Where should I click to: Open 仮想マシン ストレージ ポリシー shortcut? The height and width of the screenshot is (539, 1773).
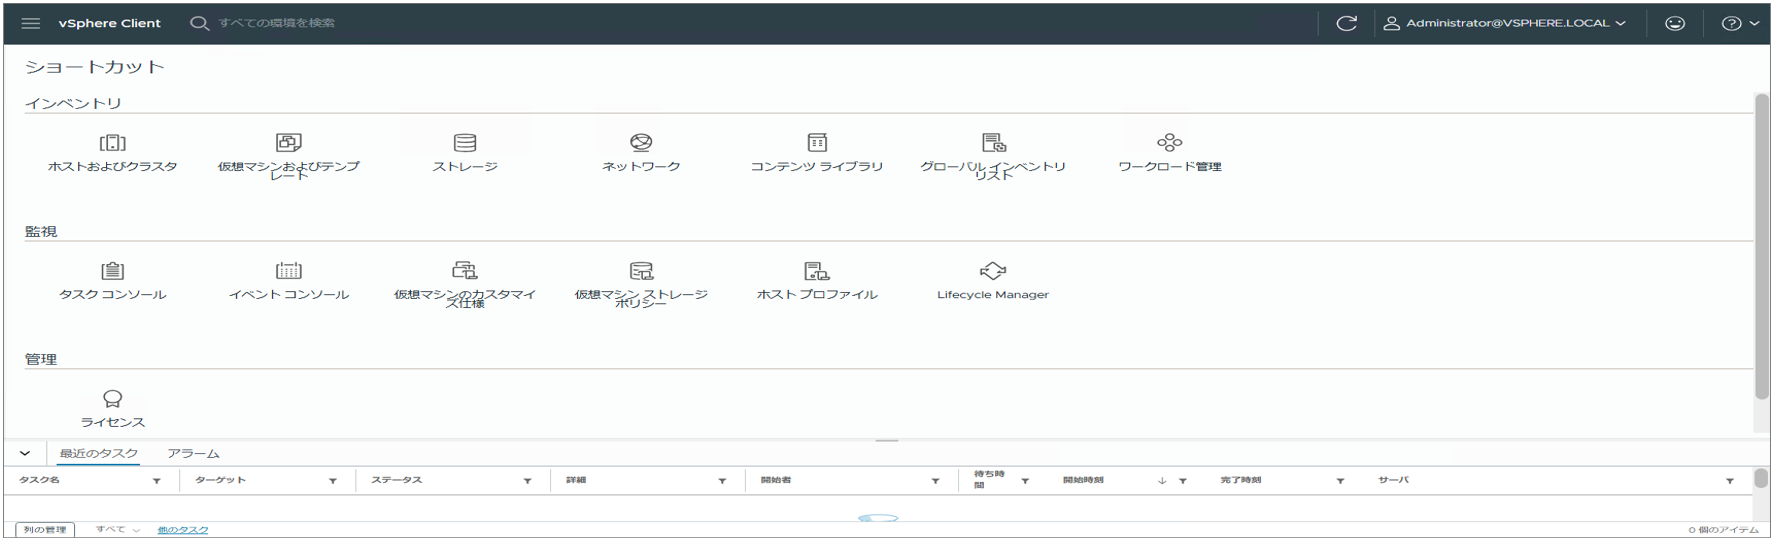[641, 284]
